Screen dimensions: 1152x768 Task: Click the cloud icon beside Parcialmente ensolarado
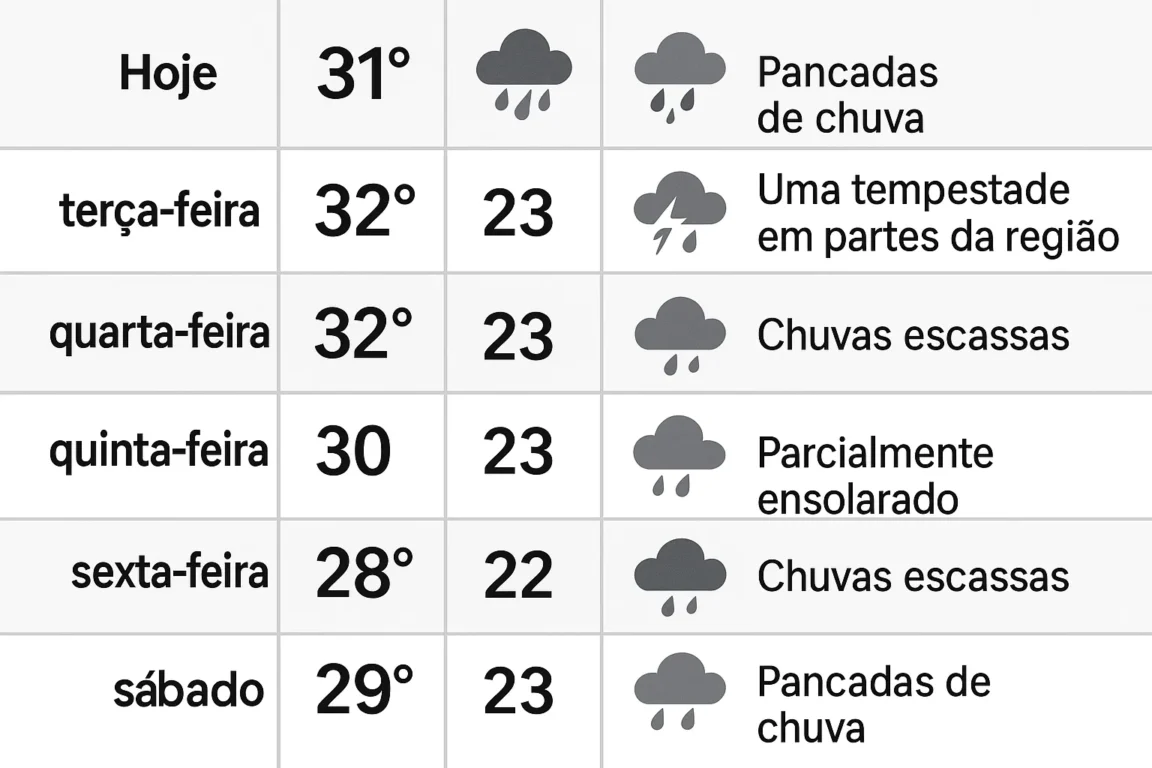(679, 456)
